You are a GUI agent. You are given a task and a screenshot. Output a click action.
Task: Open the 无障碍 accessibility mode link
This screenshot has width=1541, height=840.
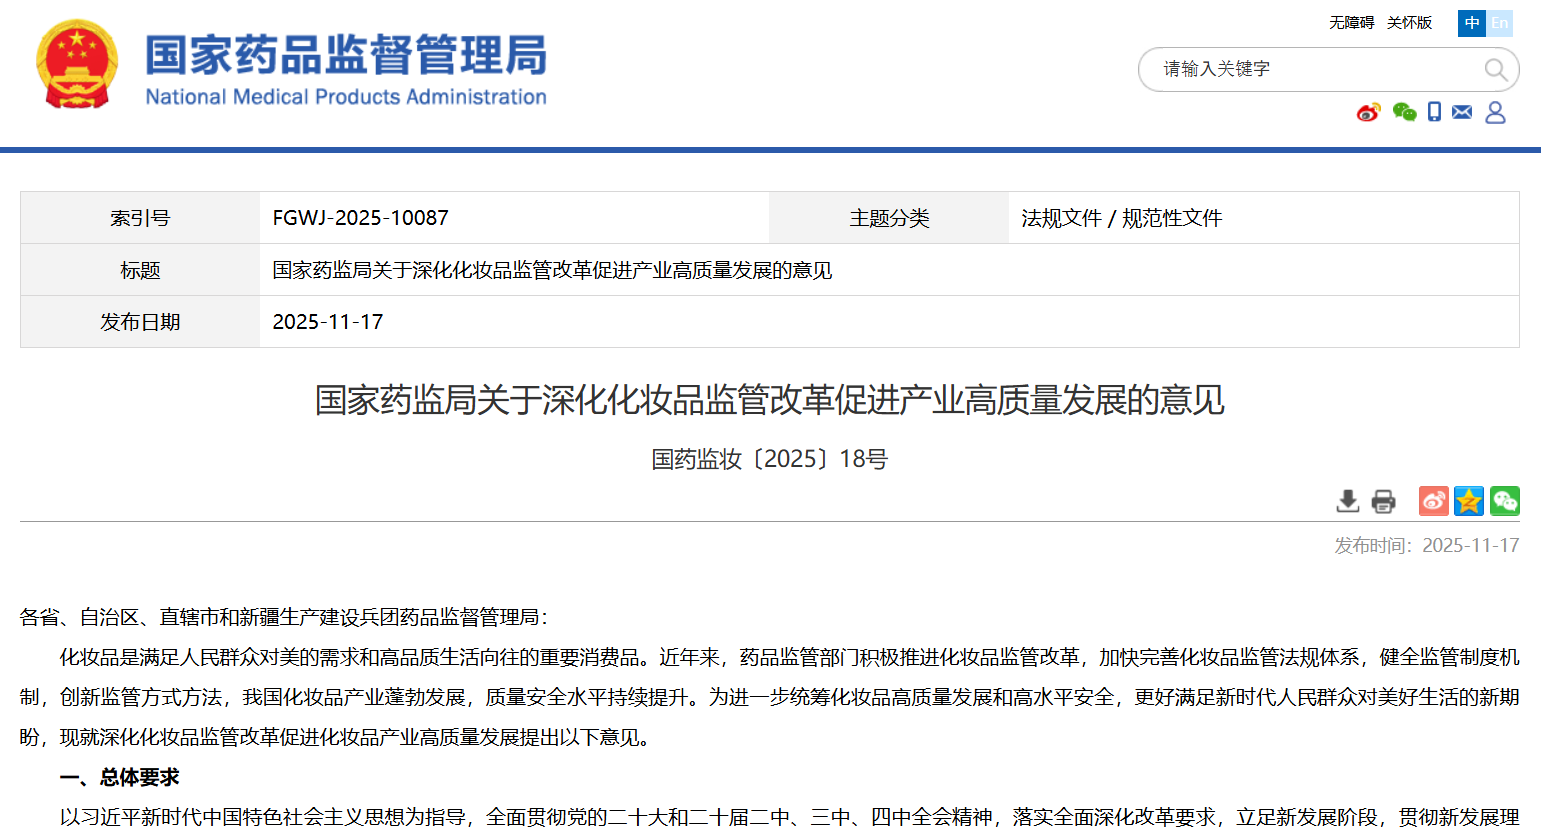point(1351,23)
